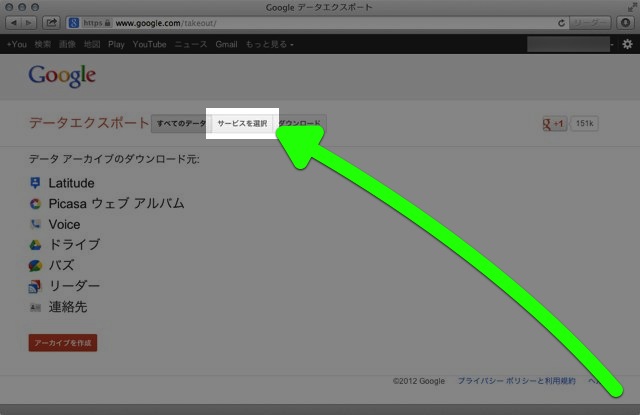Click the ドライブ text
Screen dimensions: 640x415
click(74, 244)
